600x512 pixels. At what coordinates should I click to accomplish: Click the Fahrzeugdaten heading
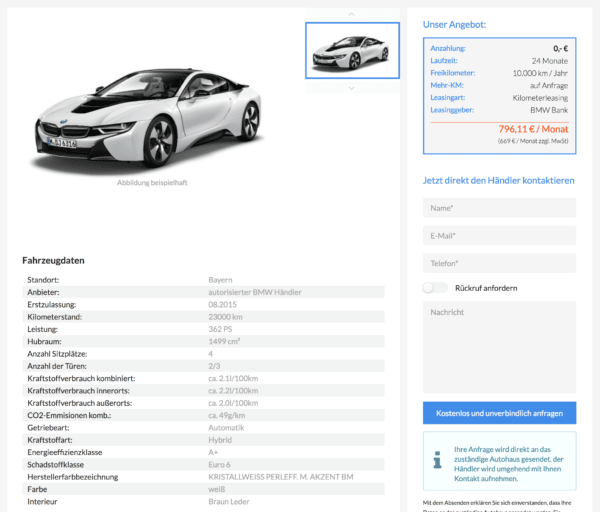[x=53, y=261]
